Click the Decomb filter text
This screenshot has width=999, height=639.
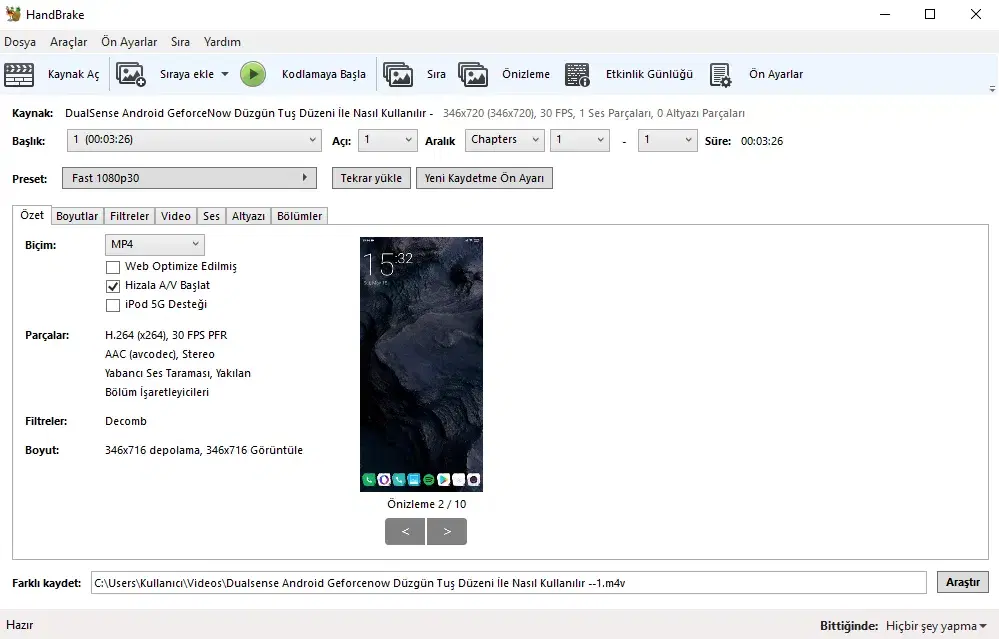coord(126,421)
